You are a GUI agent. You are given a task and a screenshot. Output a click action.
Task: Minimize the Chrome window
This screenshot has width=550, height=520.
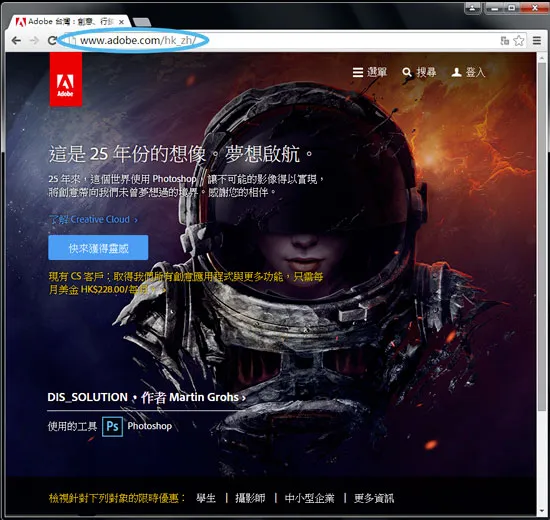[494, 8]
